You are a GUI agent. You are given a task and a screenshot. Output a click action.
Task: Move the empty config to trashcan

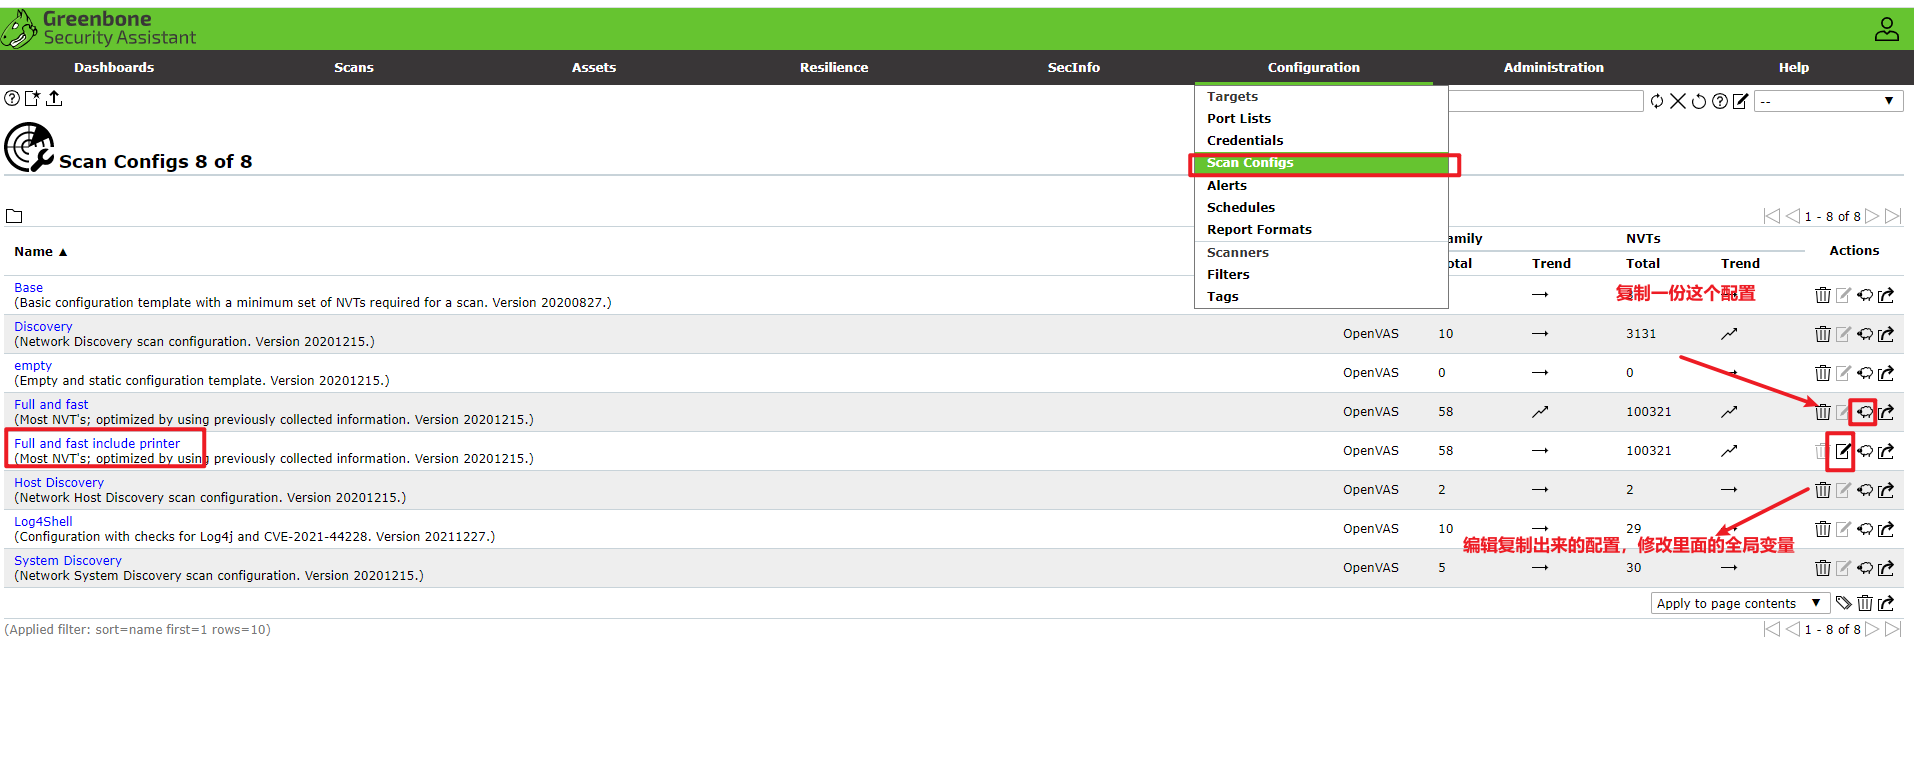click(x=1823, y=373)
